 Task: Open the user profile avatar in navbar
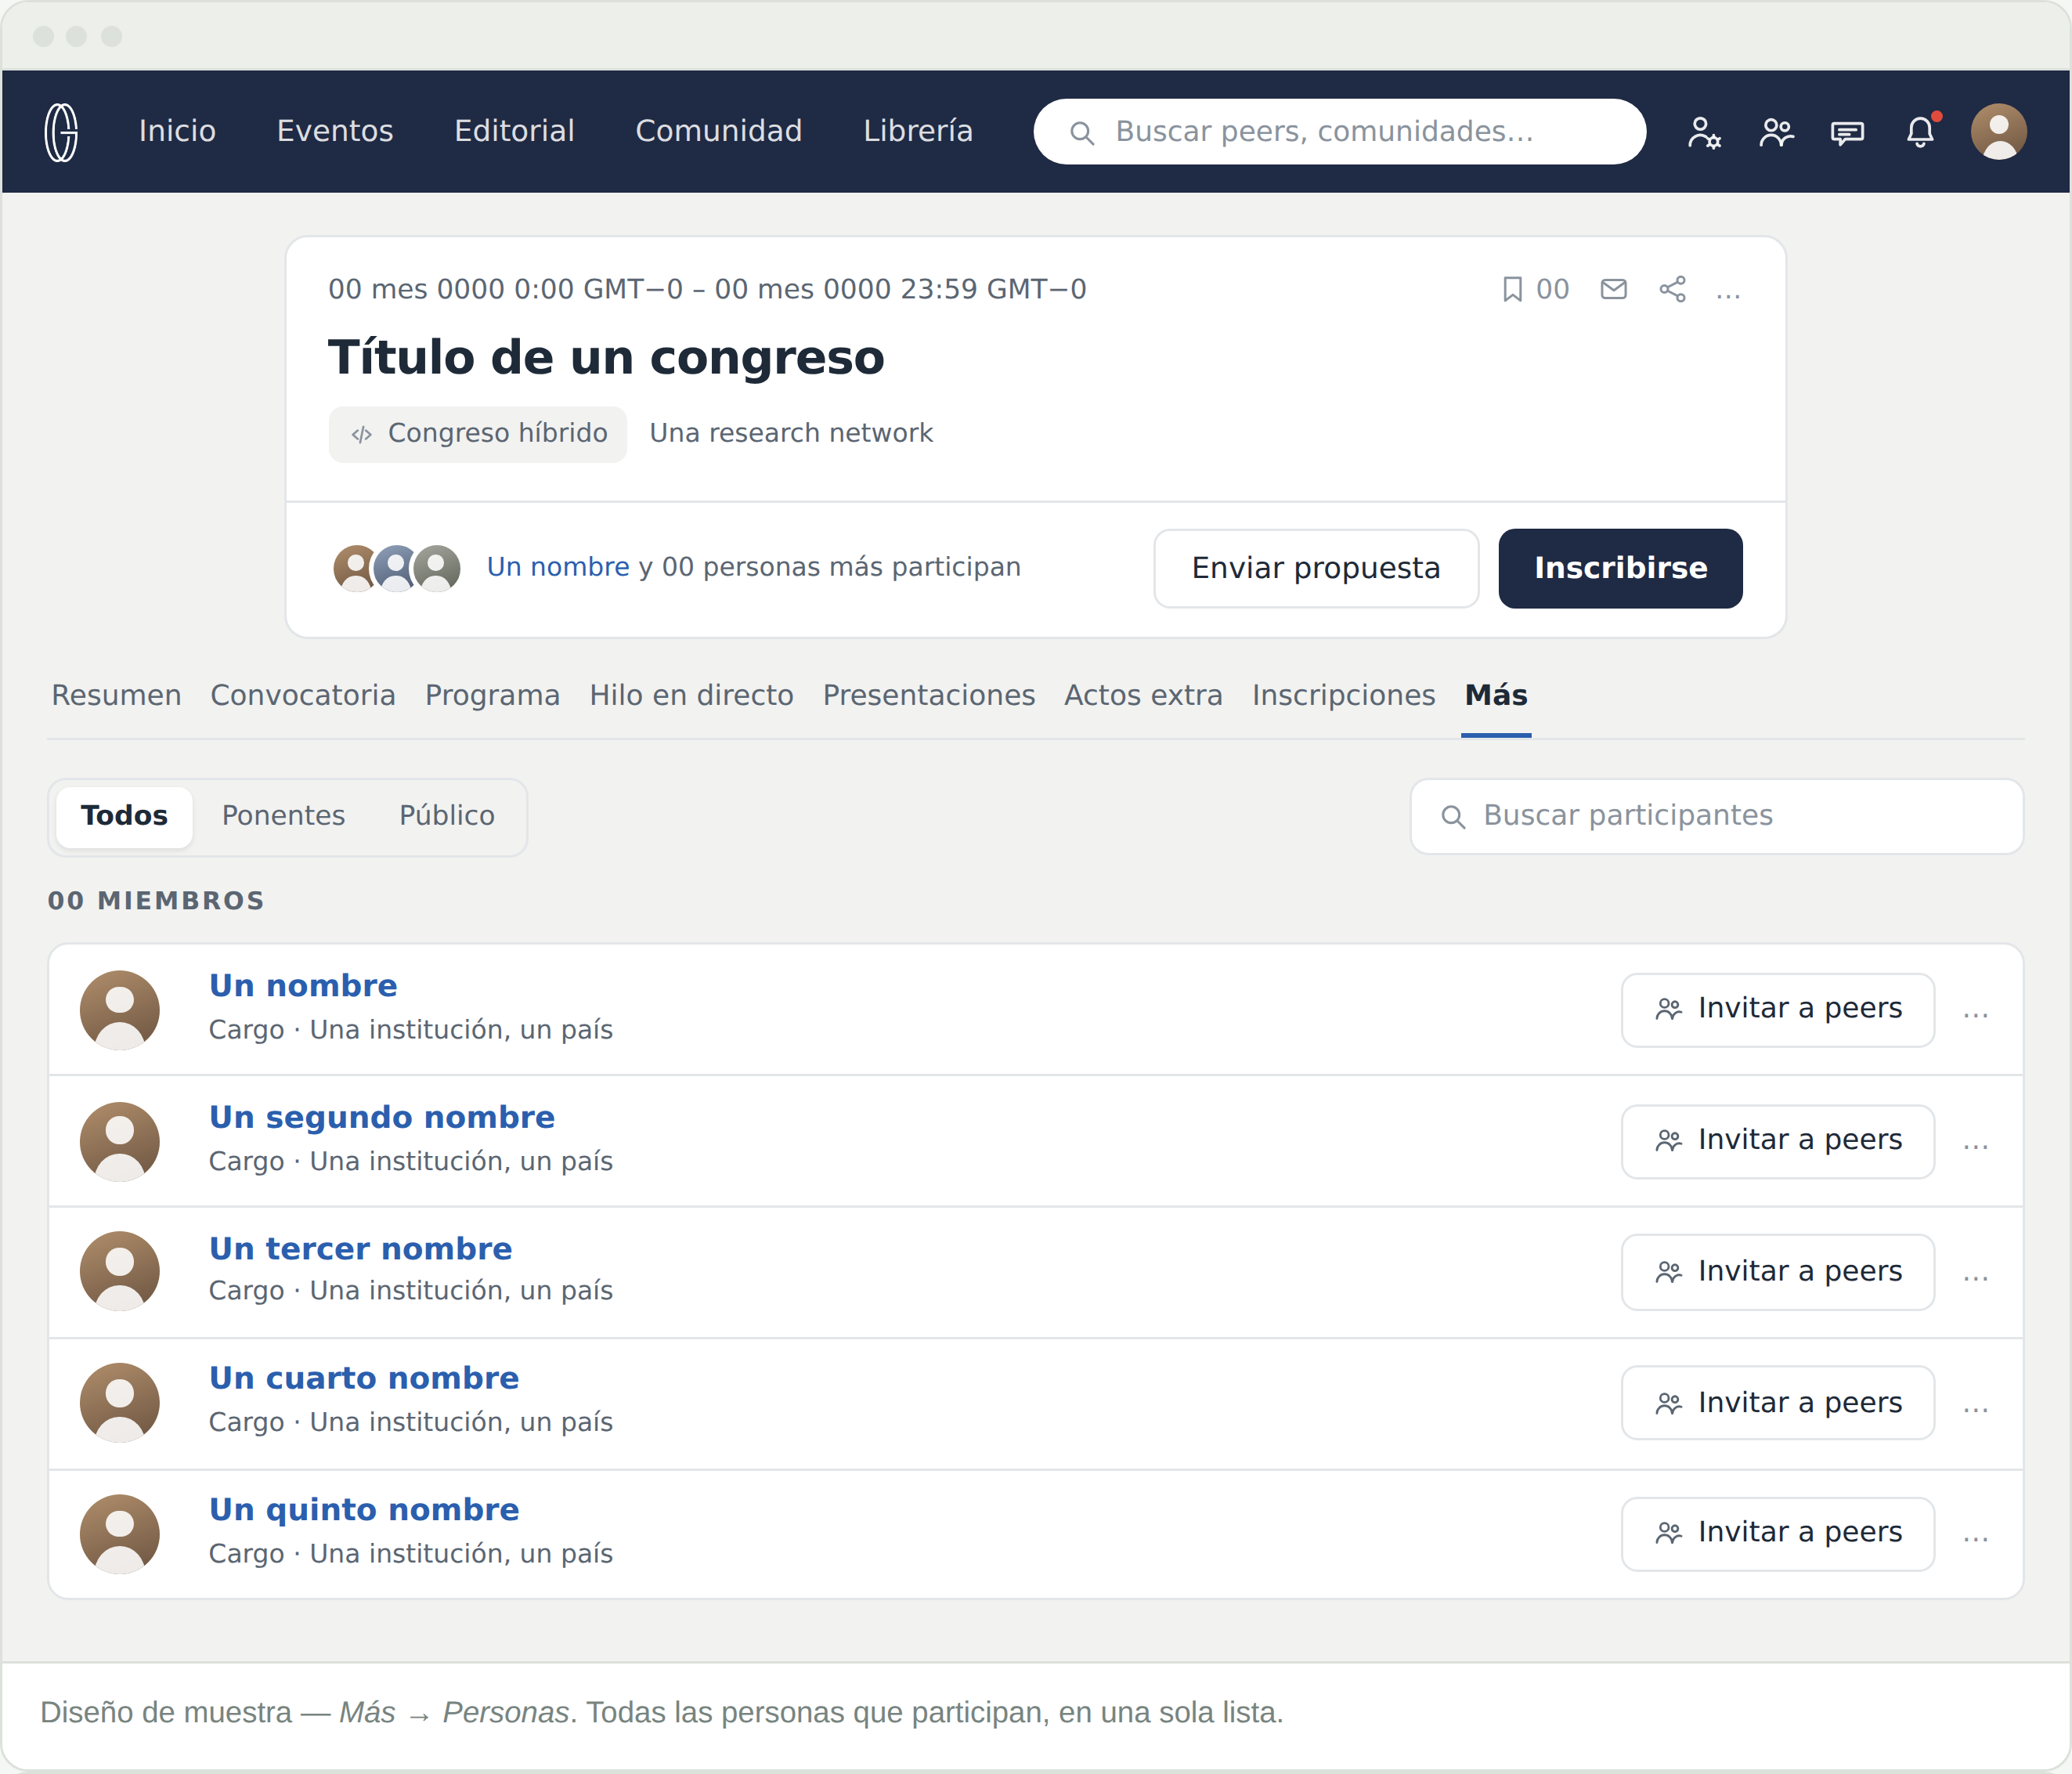click(1998, 131)
